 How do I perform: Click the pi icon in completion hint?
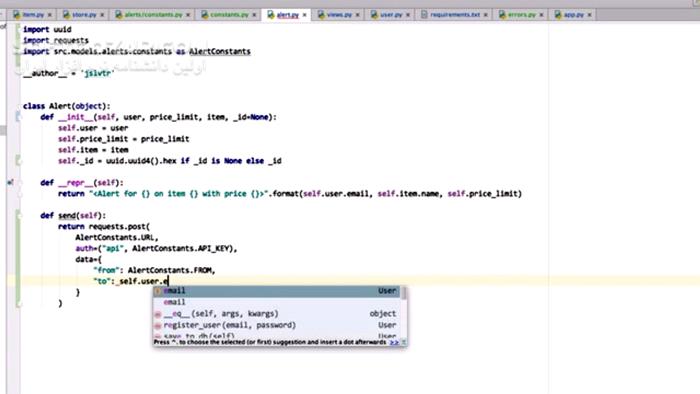coord(404,342)
